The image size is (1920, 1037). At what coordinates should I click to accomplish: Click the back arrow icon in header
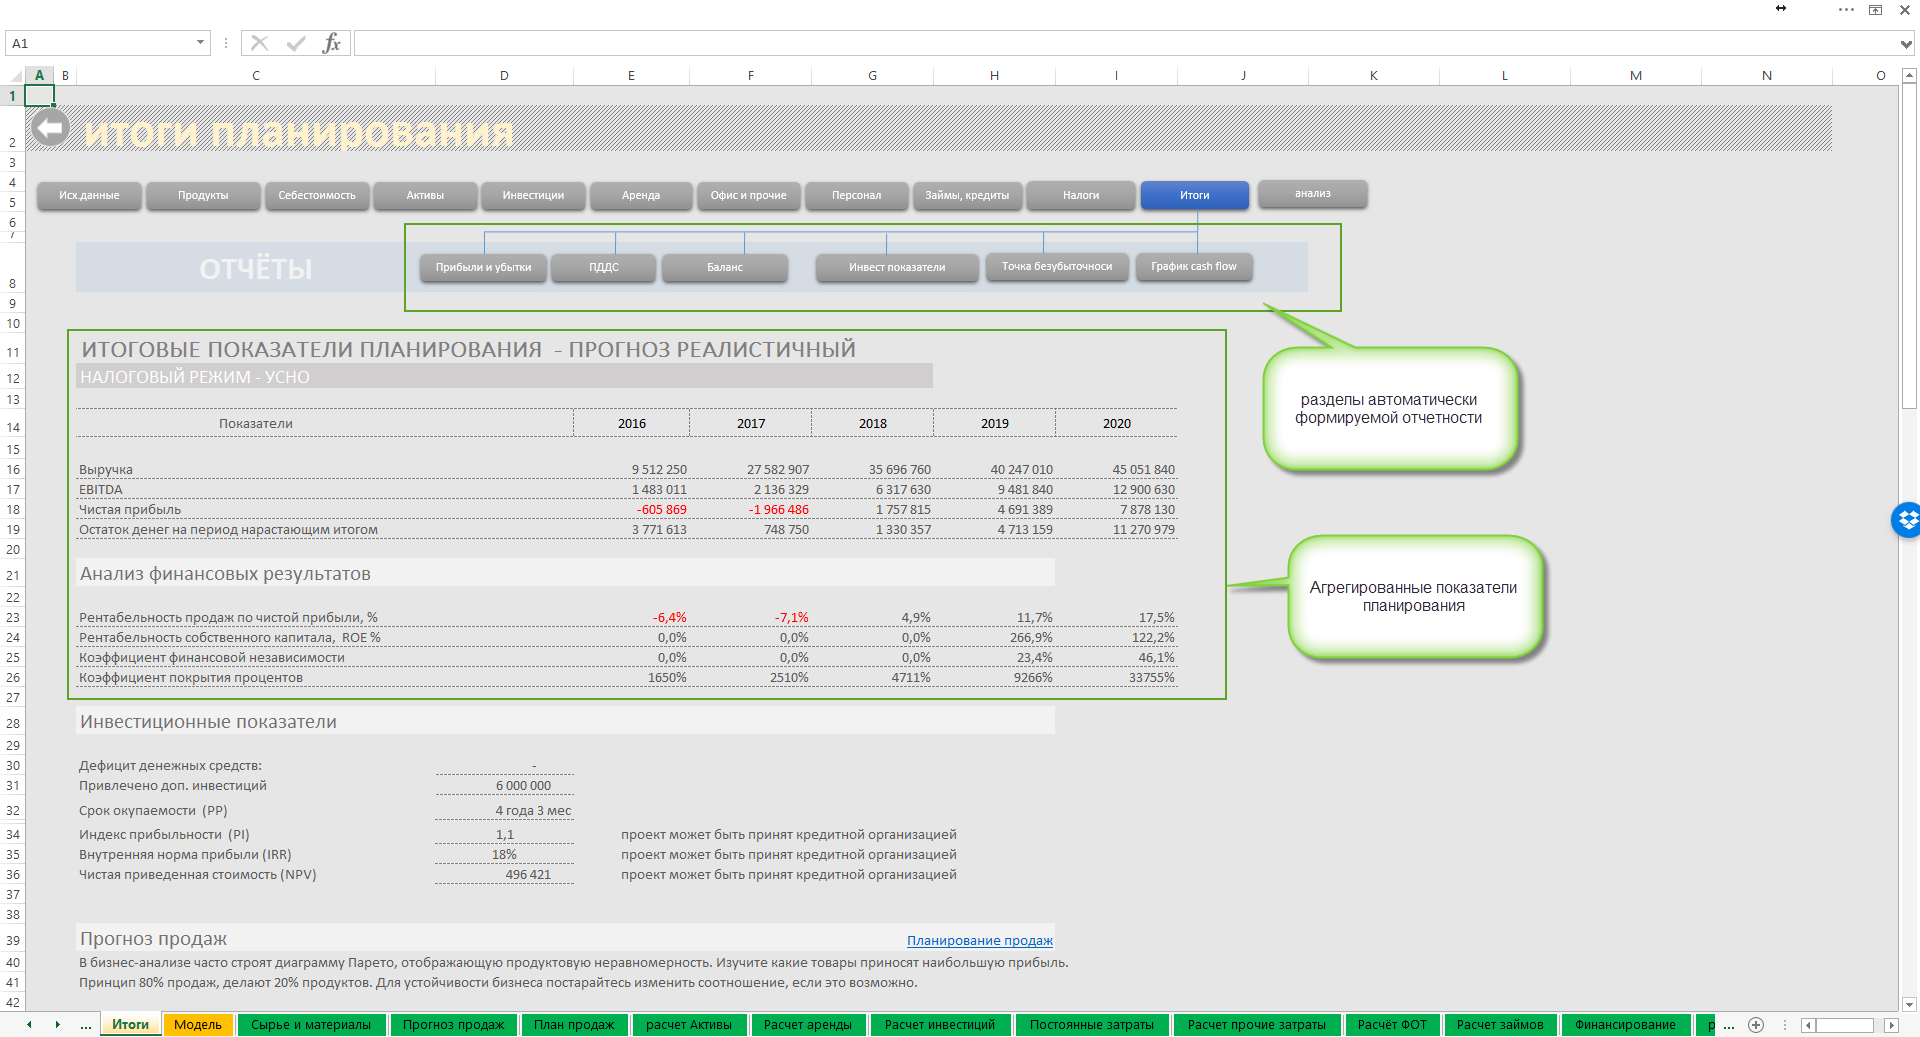coord(49,129)
